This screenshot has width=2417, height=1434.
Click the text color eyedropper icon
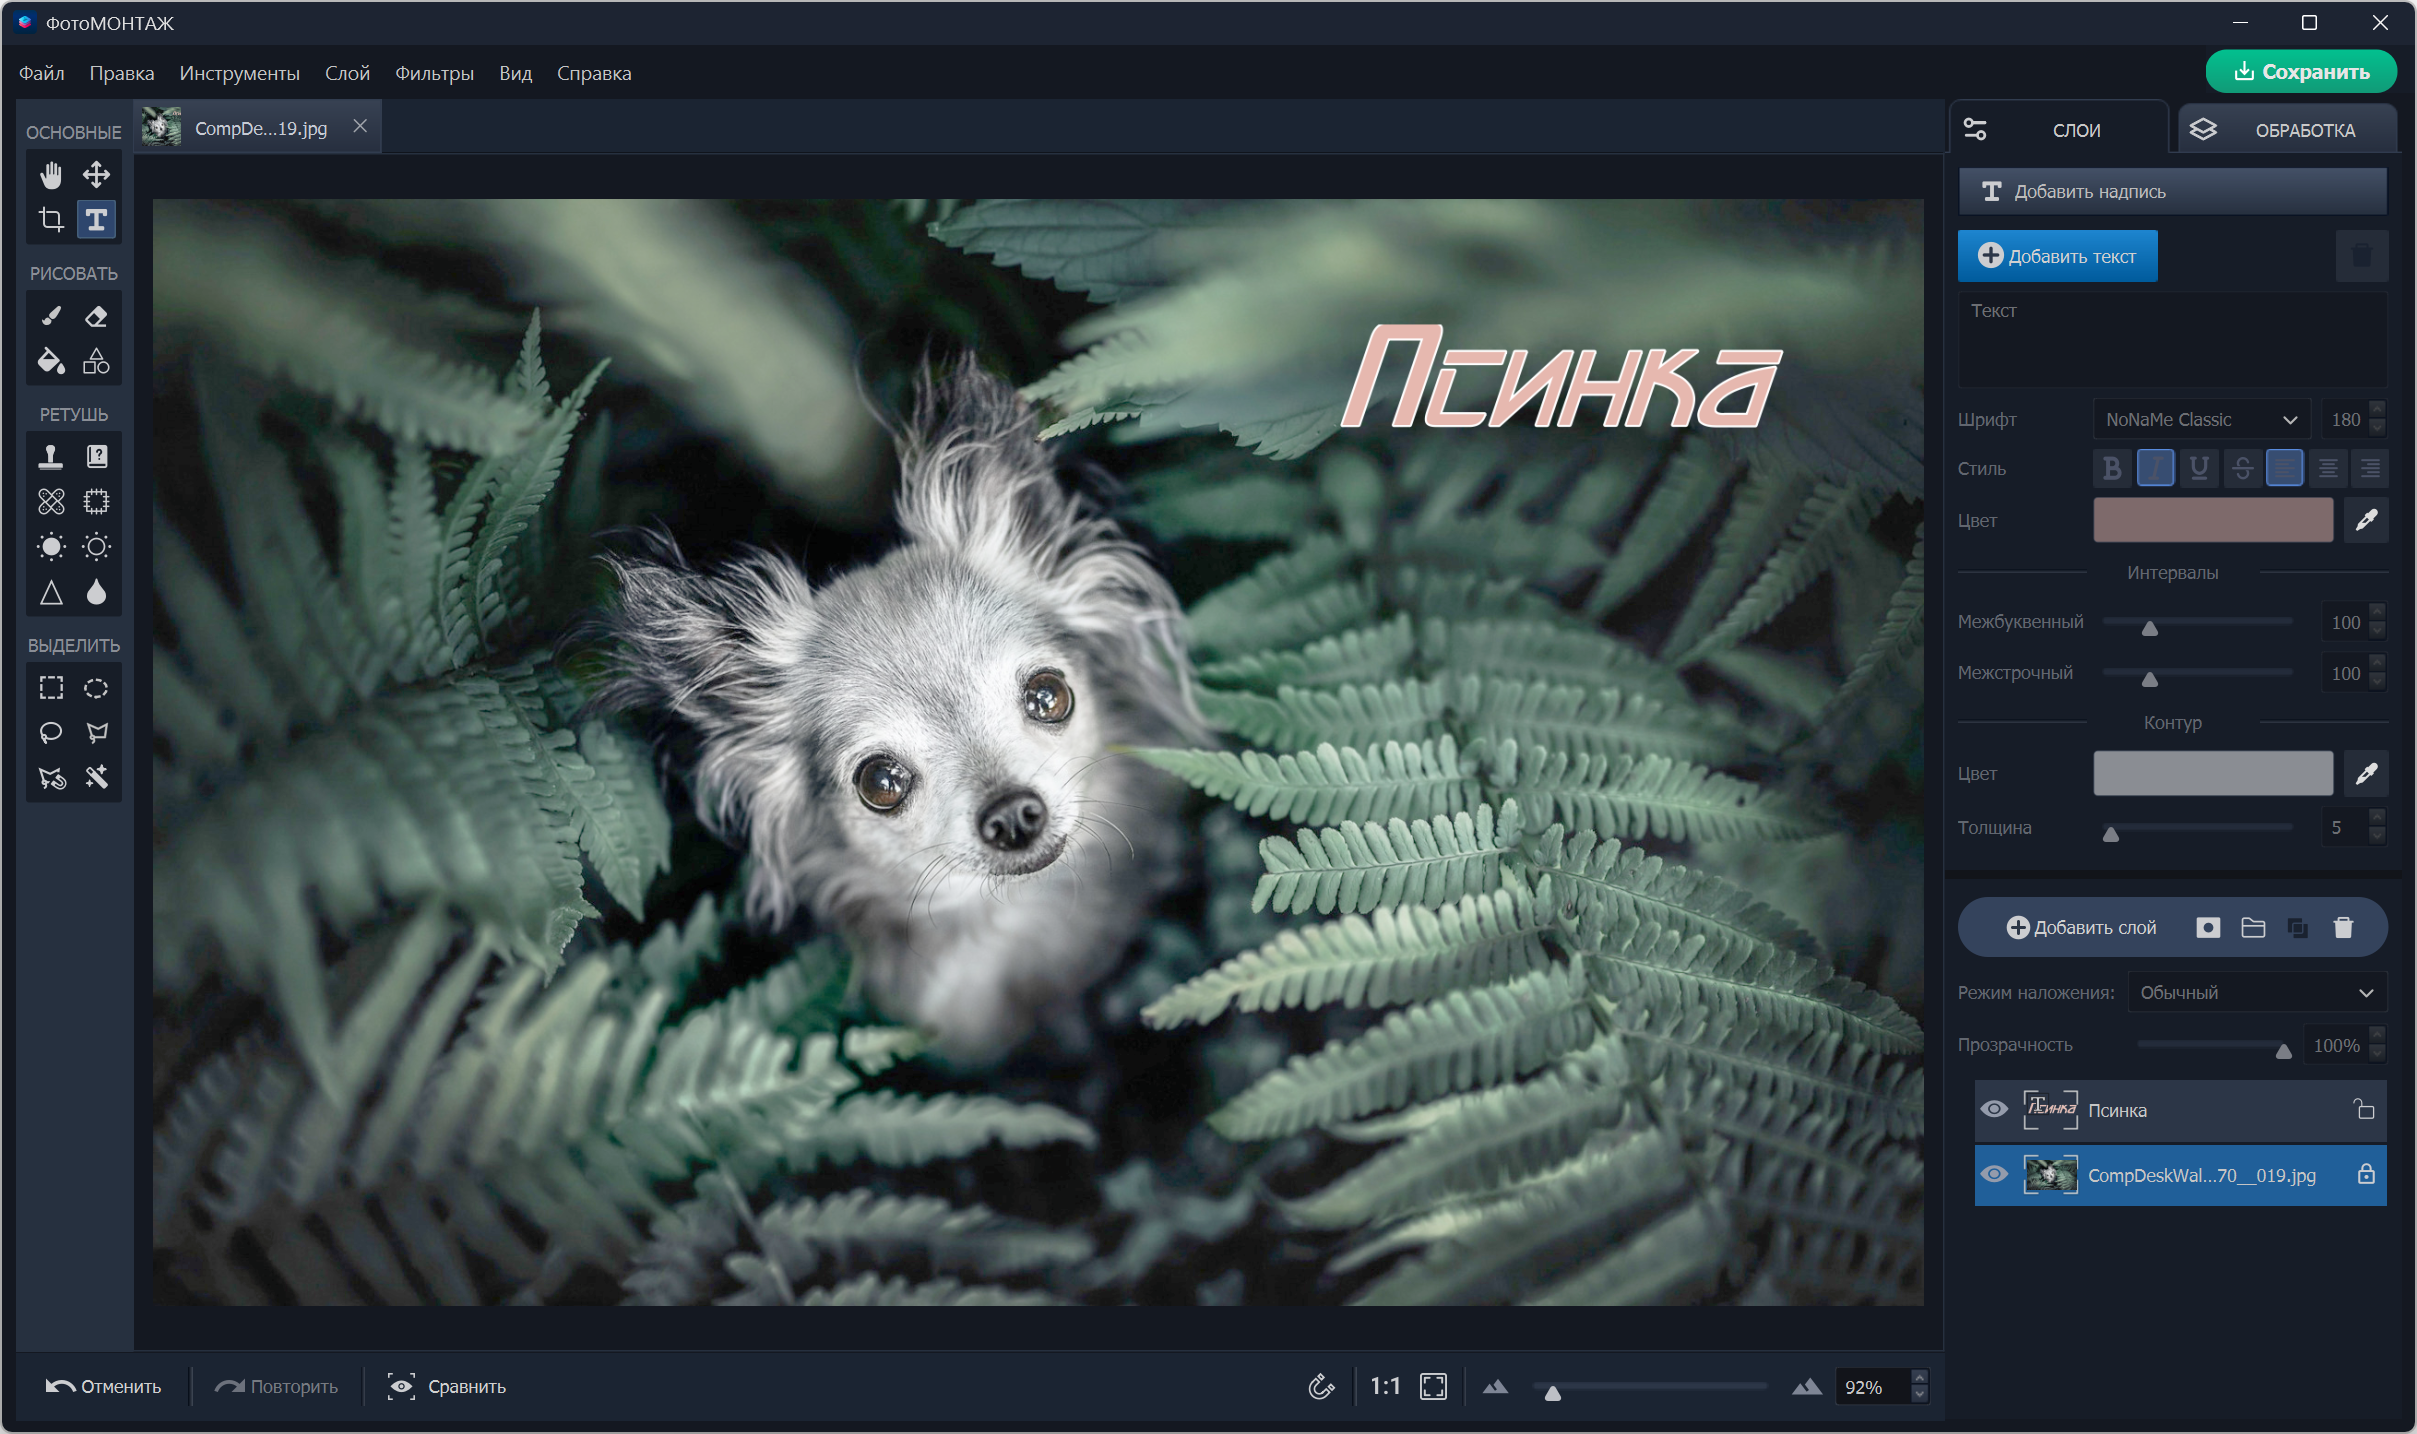(x=2366, y=520)
